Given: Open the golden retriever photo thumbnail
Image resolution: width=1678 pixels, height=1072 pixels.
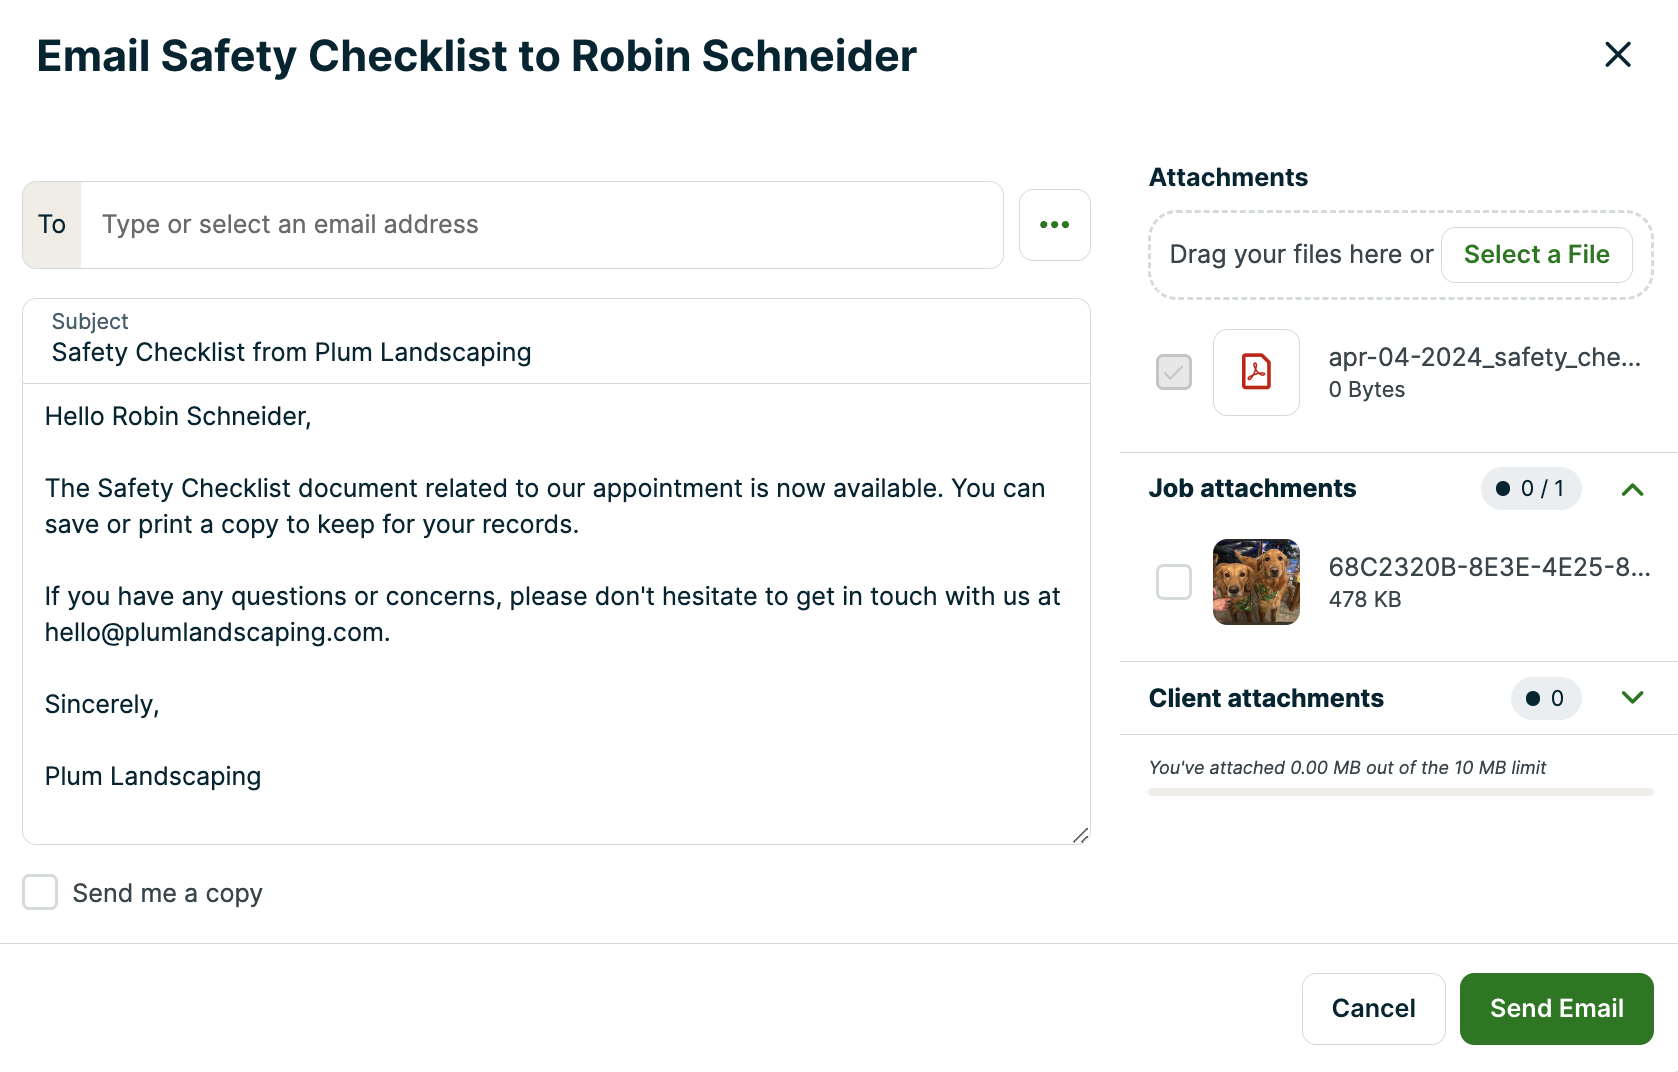Looking at the screenshot, I should click(x=1256, y=582).
